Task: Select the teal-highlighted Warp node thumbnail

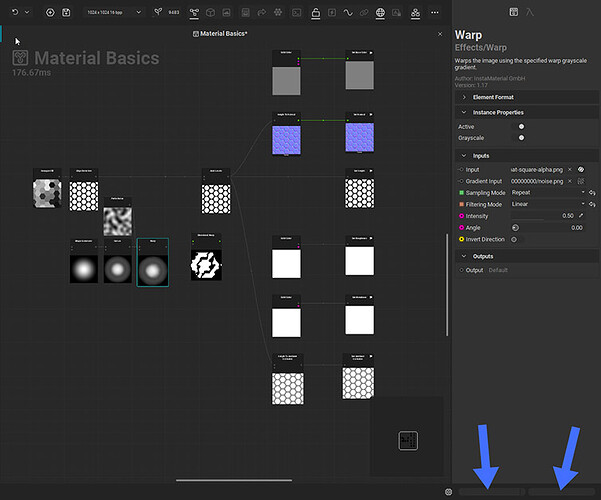Action: [153, 268]
